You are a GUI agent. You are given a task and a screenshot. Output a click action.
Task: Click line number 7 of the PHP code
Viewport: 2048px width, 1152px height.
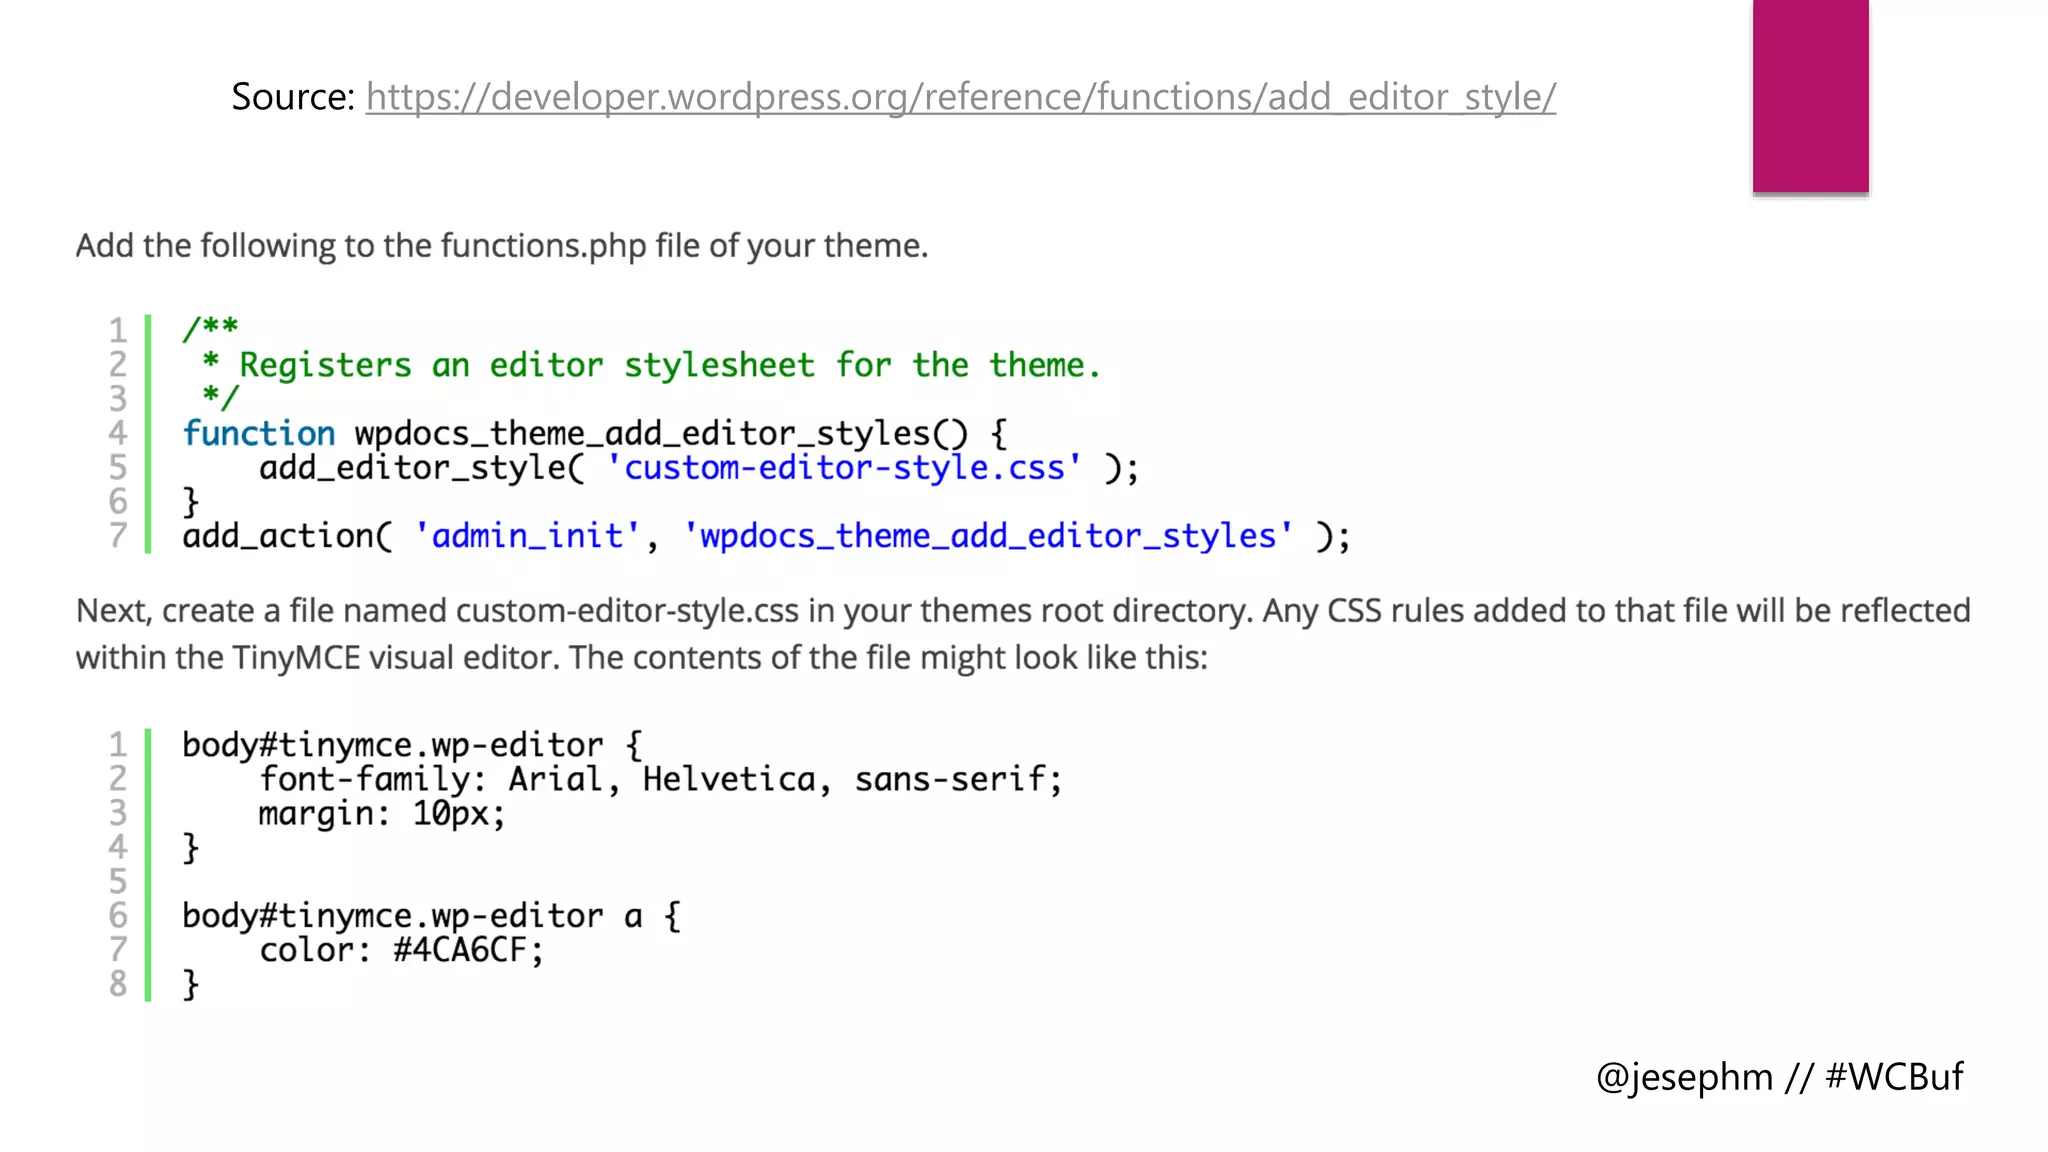click(118, 535)
